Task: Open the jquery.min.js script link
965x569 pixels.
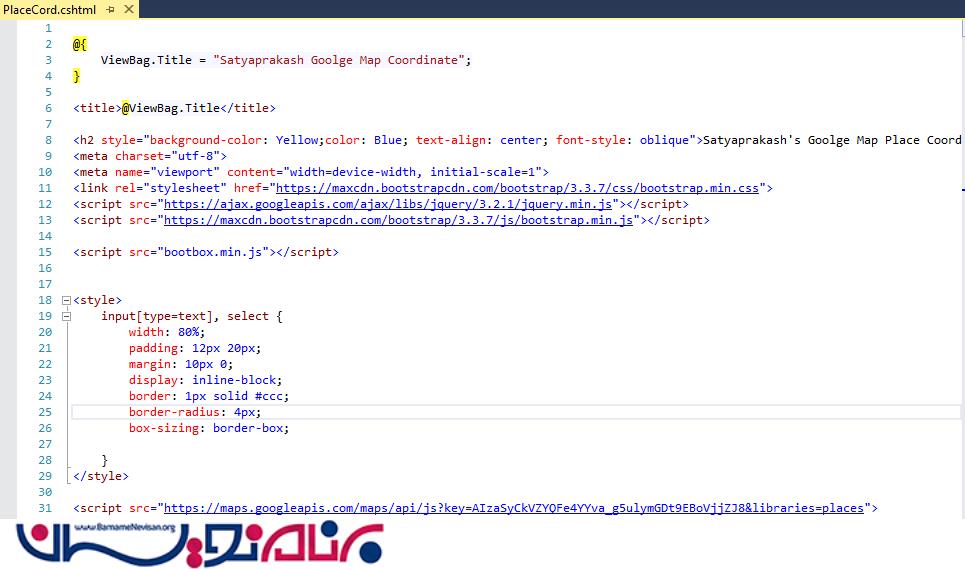Action: tap(388, 204)
